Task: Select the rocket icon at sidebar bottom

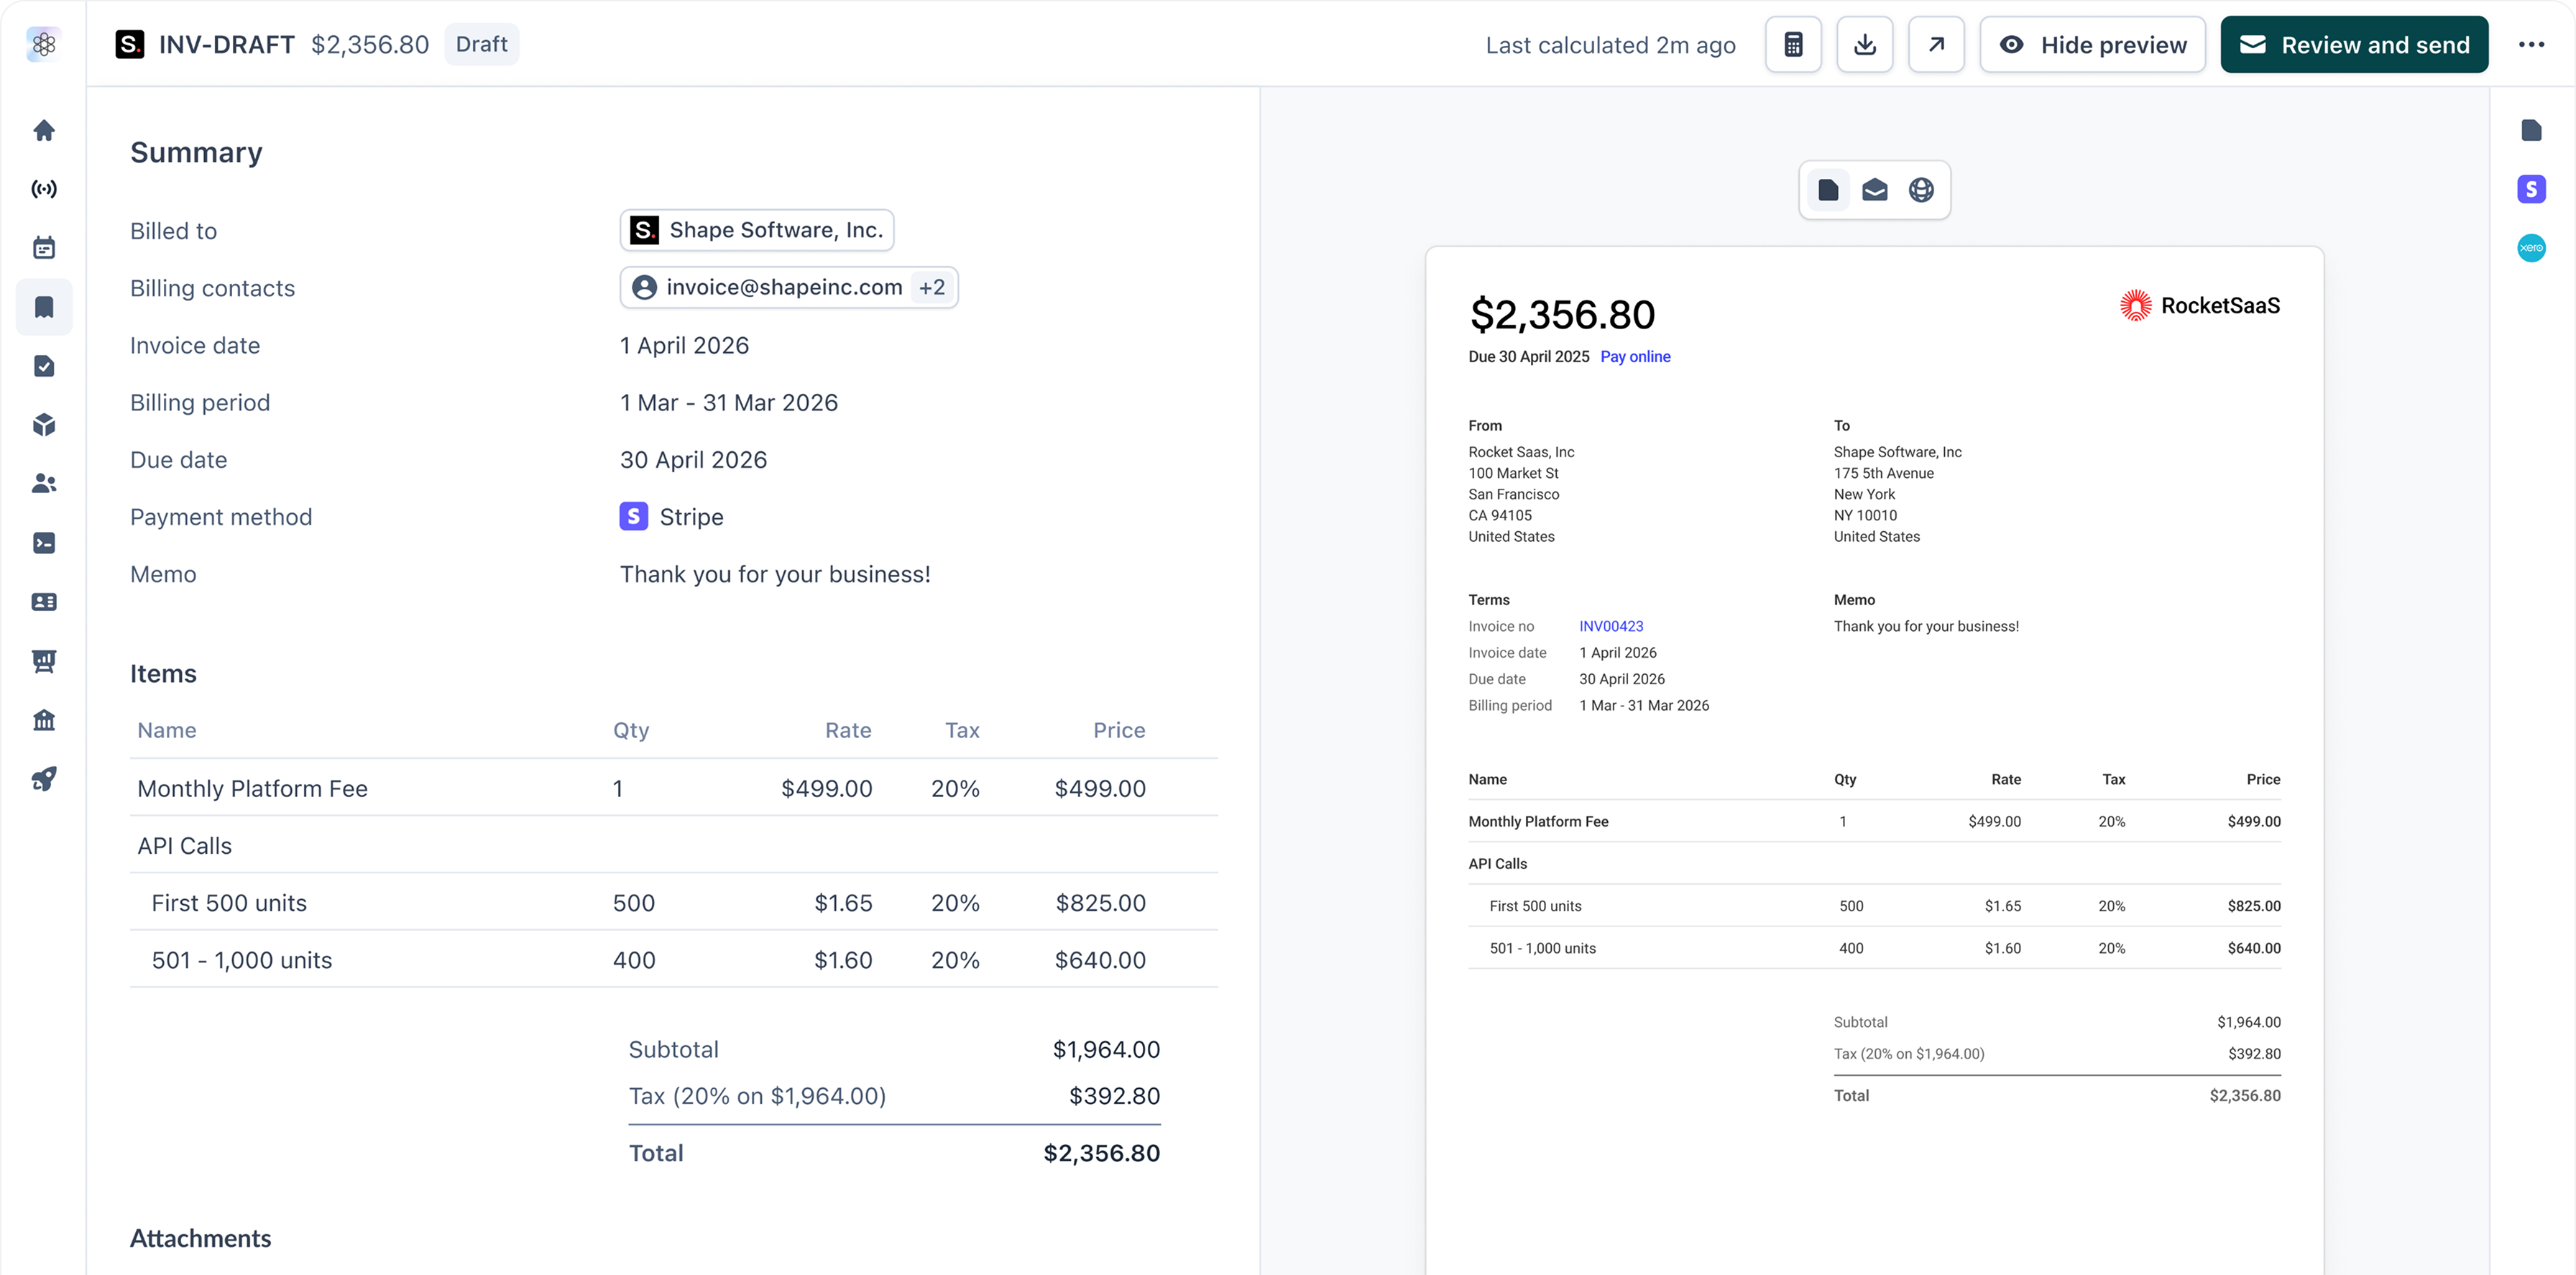Action: (x=43, y=779)
